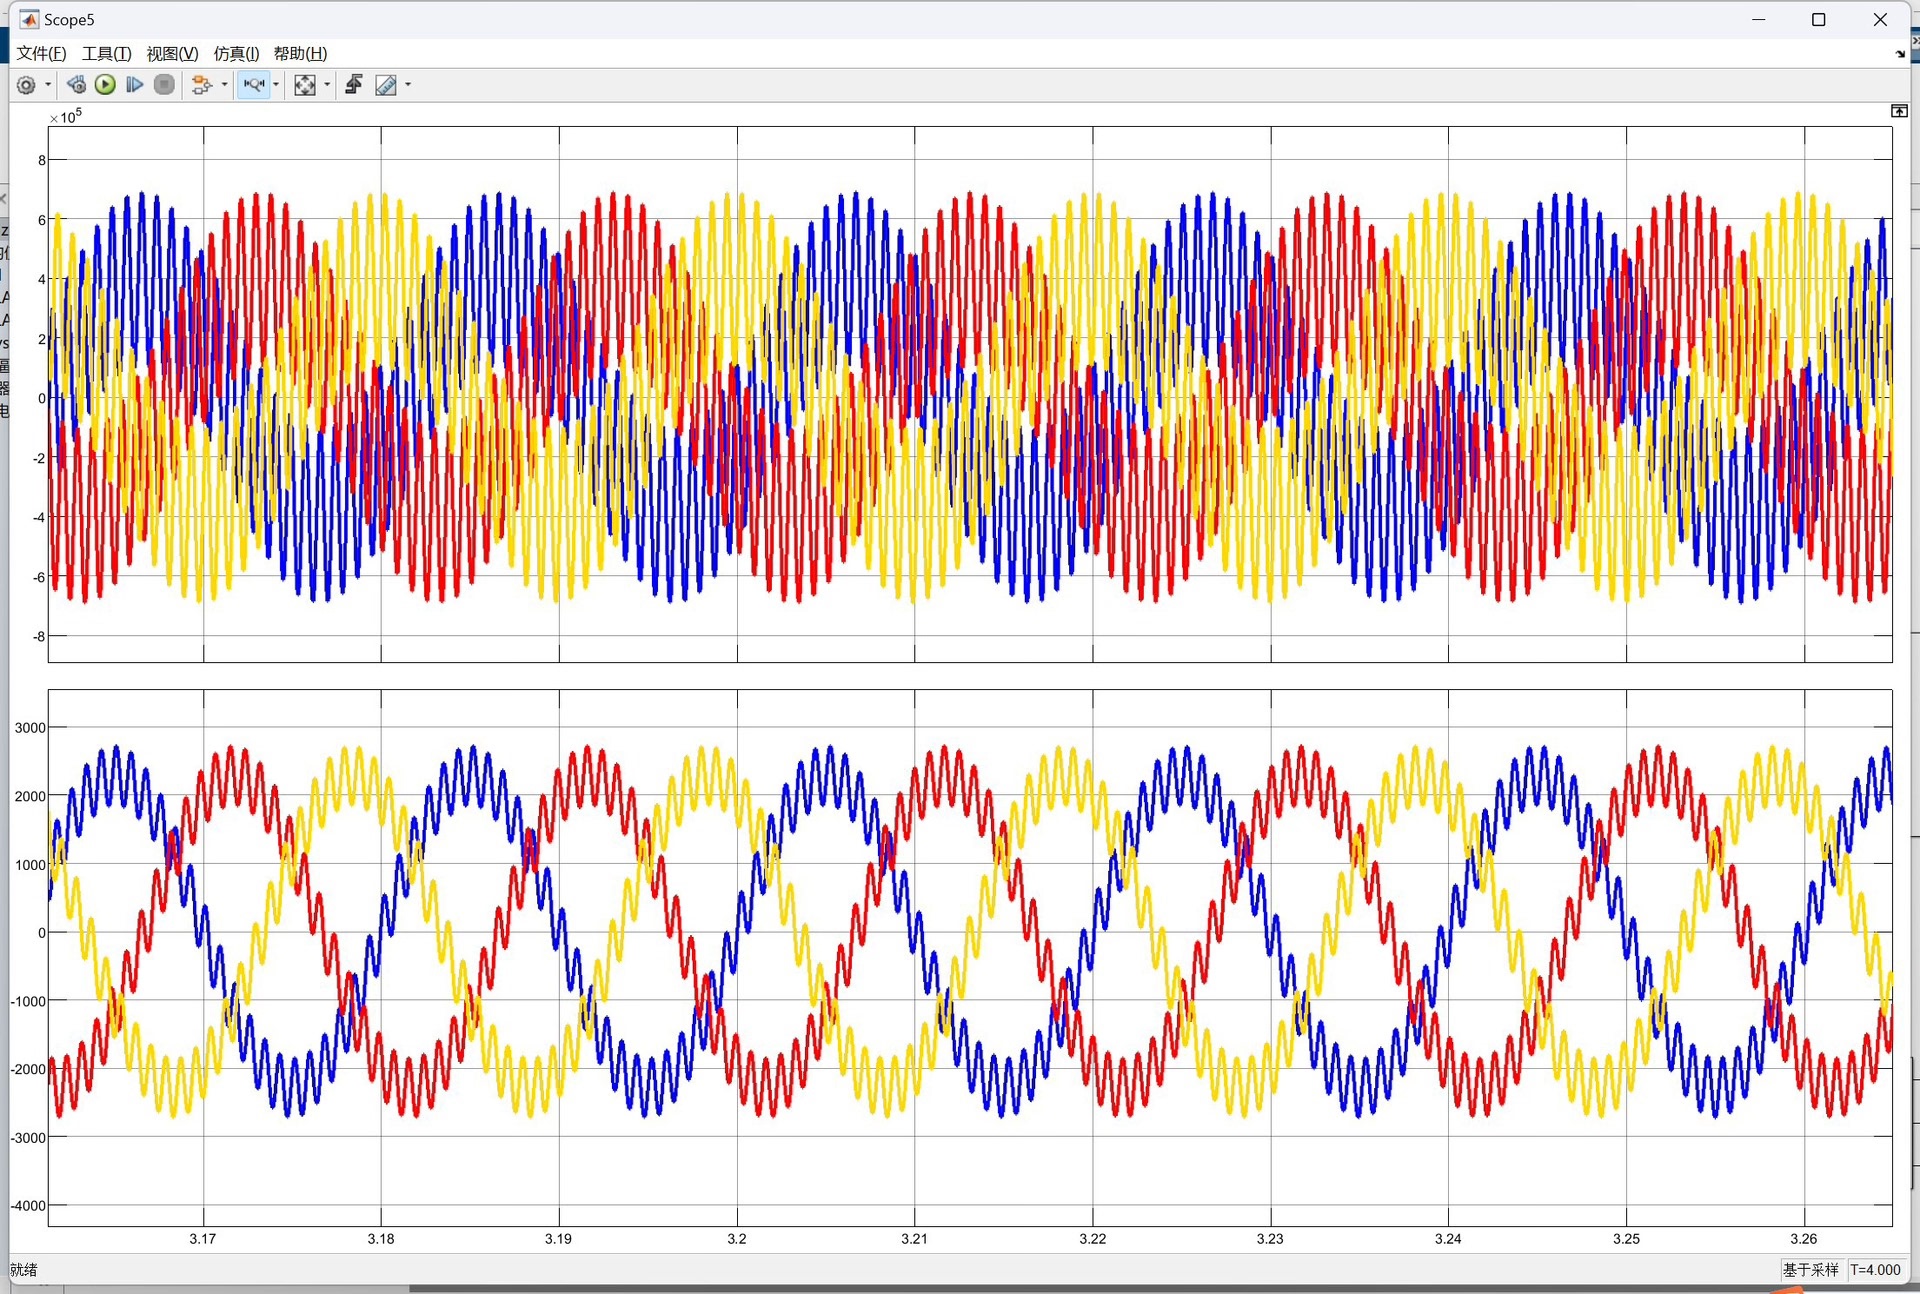Viewport: 1920px width, 1294px height.
Task: Open the triggers tool icon
Action: click(x=353, y=85)
